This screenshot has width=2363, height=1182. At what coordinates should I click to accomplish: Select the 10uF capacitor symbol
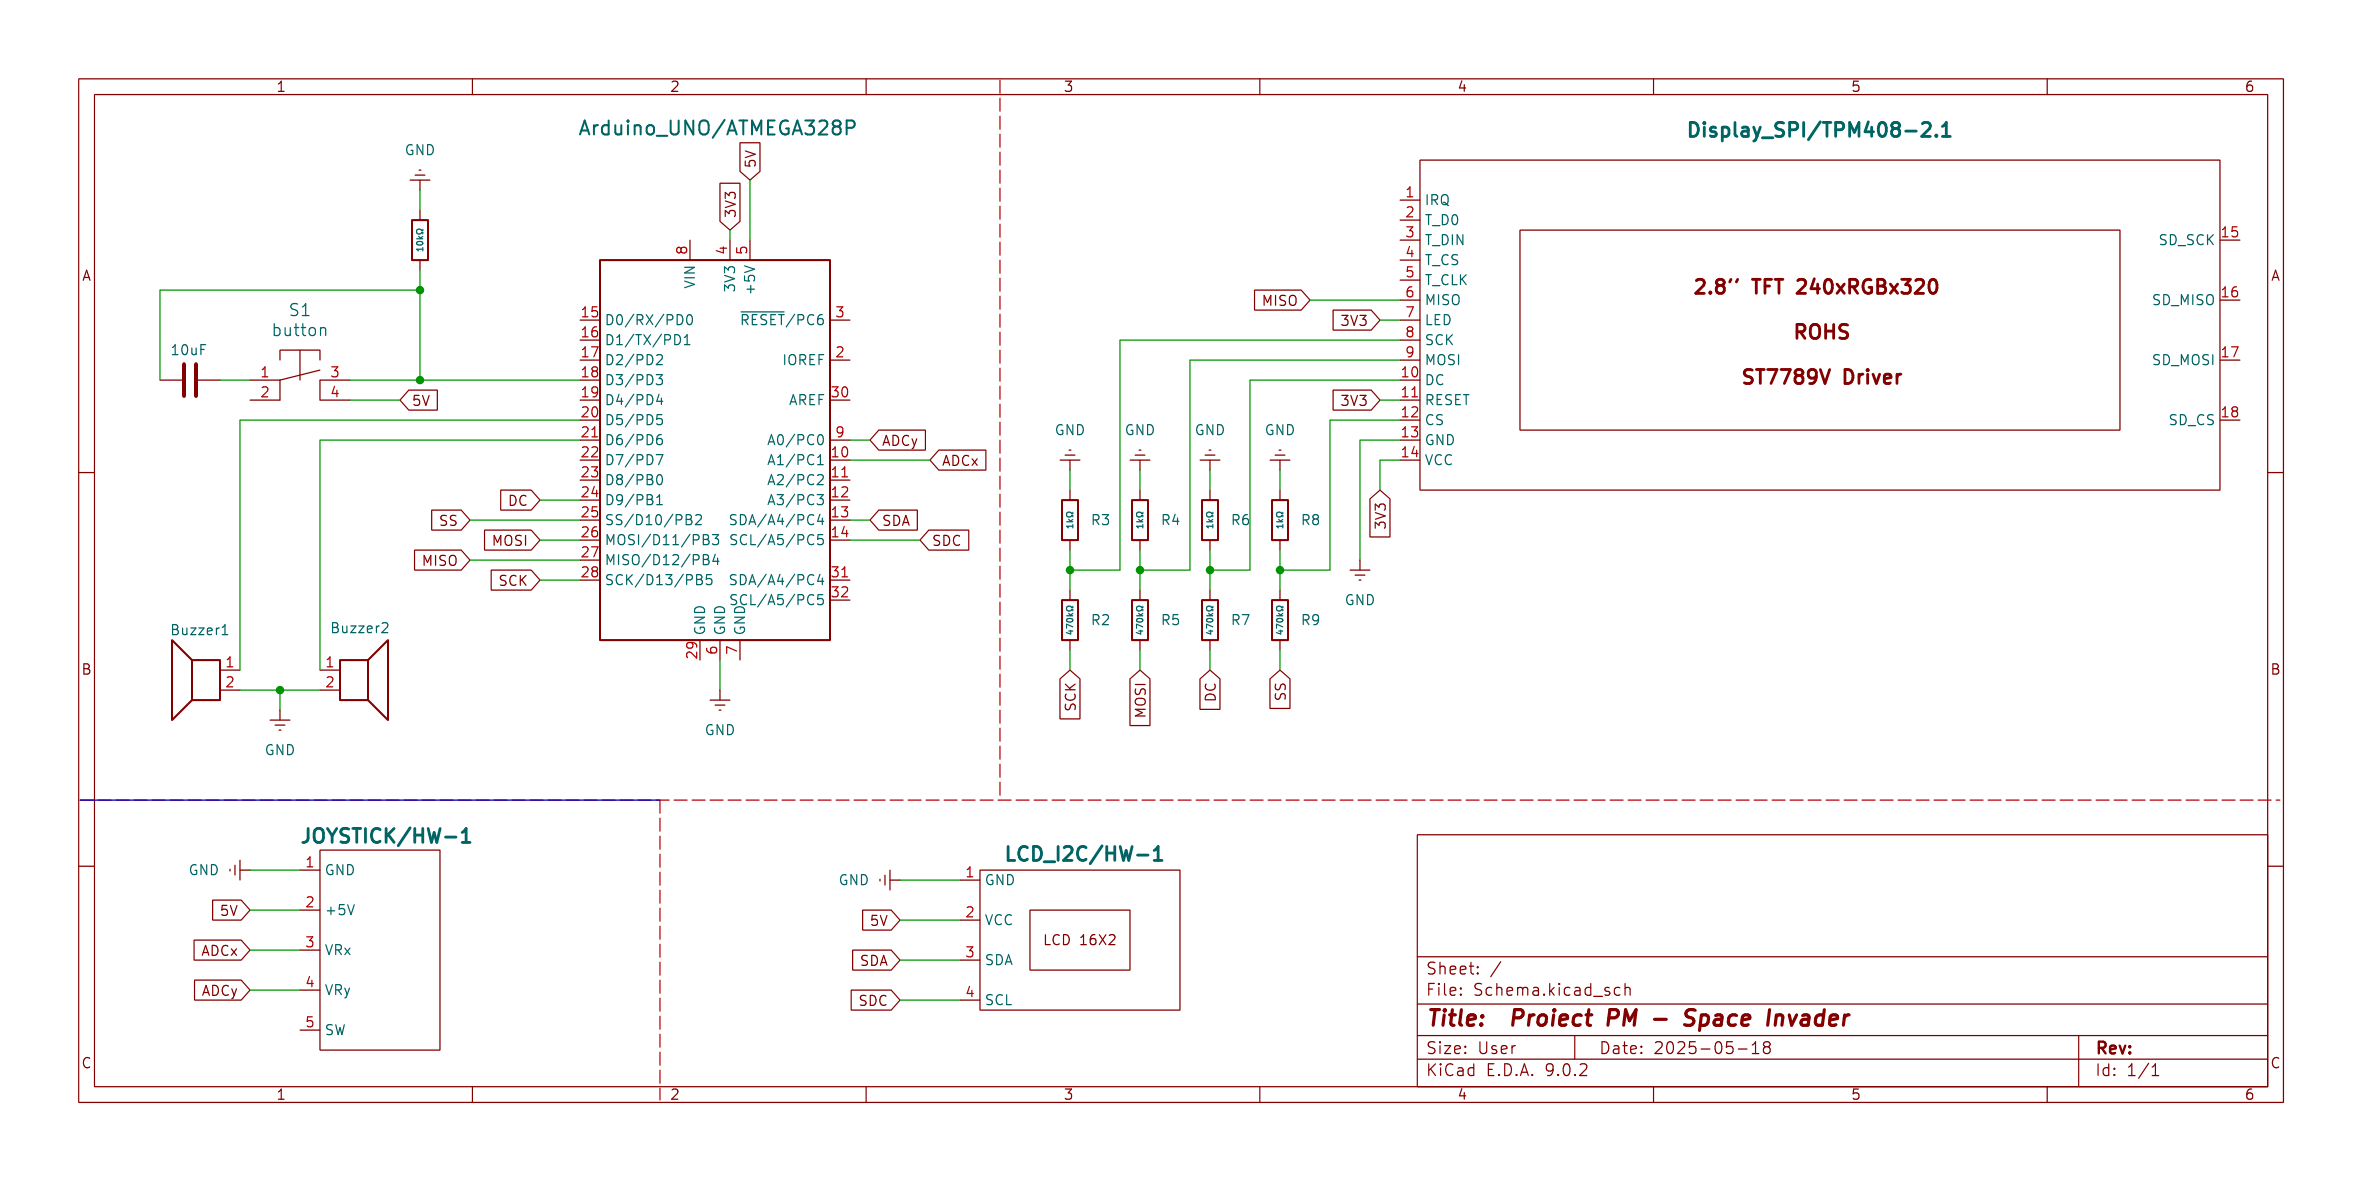[x=190, y=380]
